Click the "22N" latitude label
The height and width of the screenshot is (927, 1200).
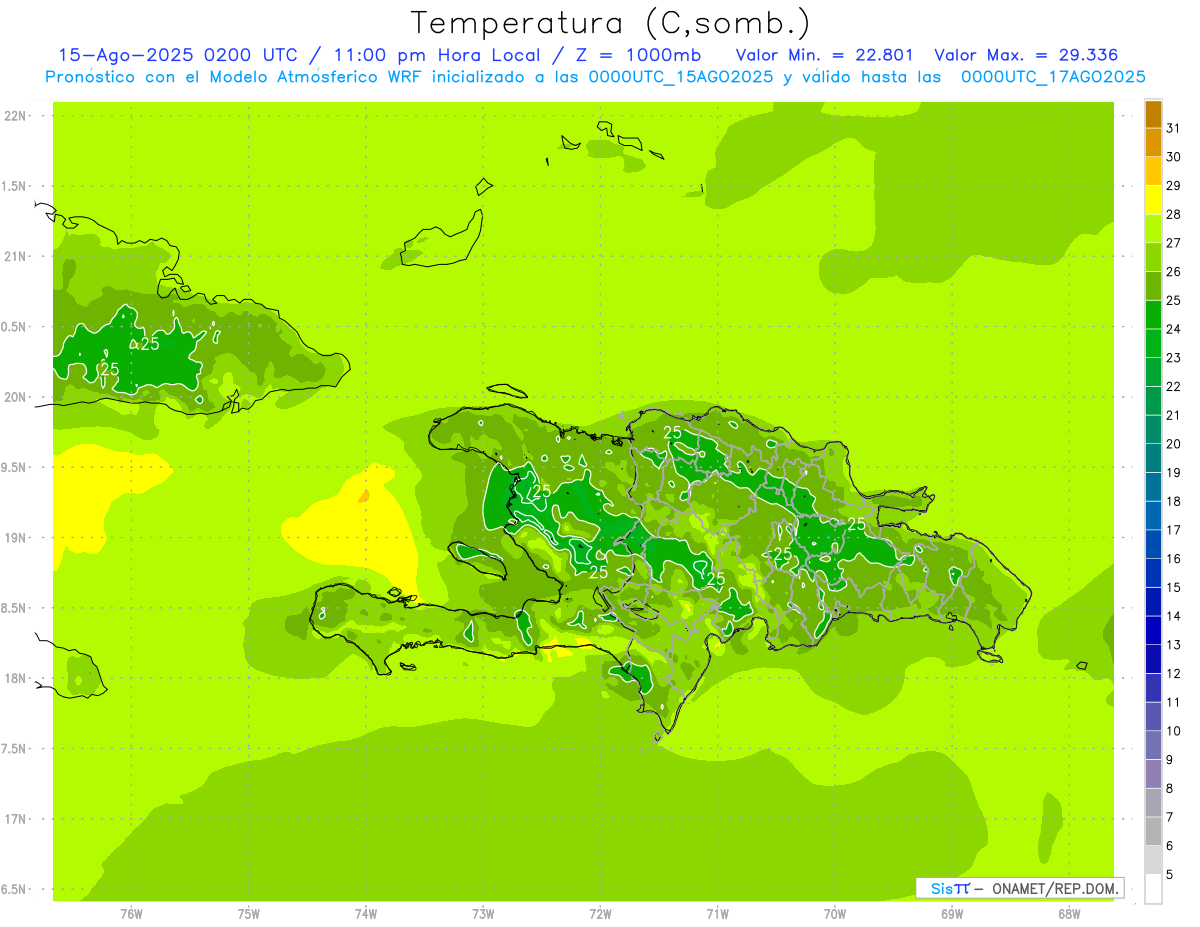click(17, 116)
